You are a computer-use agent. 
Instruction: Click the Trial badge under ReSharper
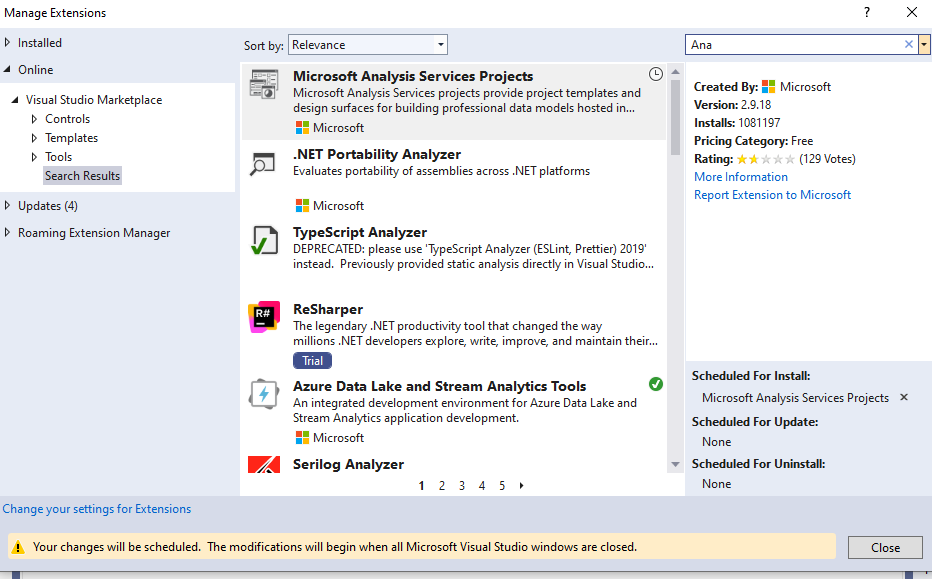(313, 360)
